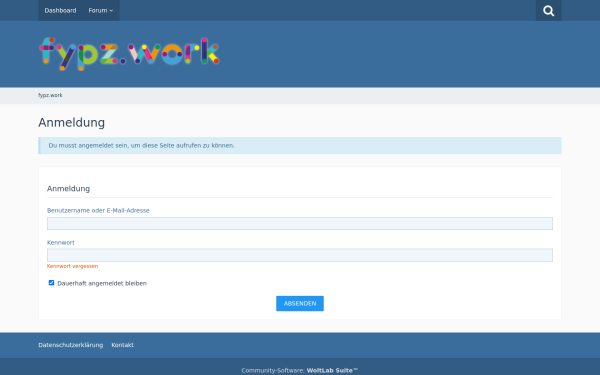Visit the WoltLab Suite link
Viewport: 600px width, 375px height.
[x=332, y=370]
